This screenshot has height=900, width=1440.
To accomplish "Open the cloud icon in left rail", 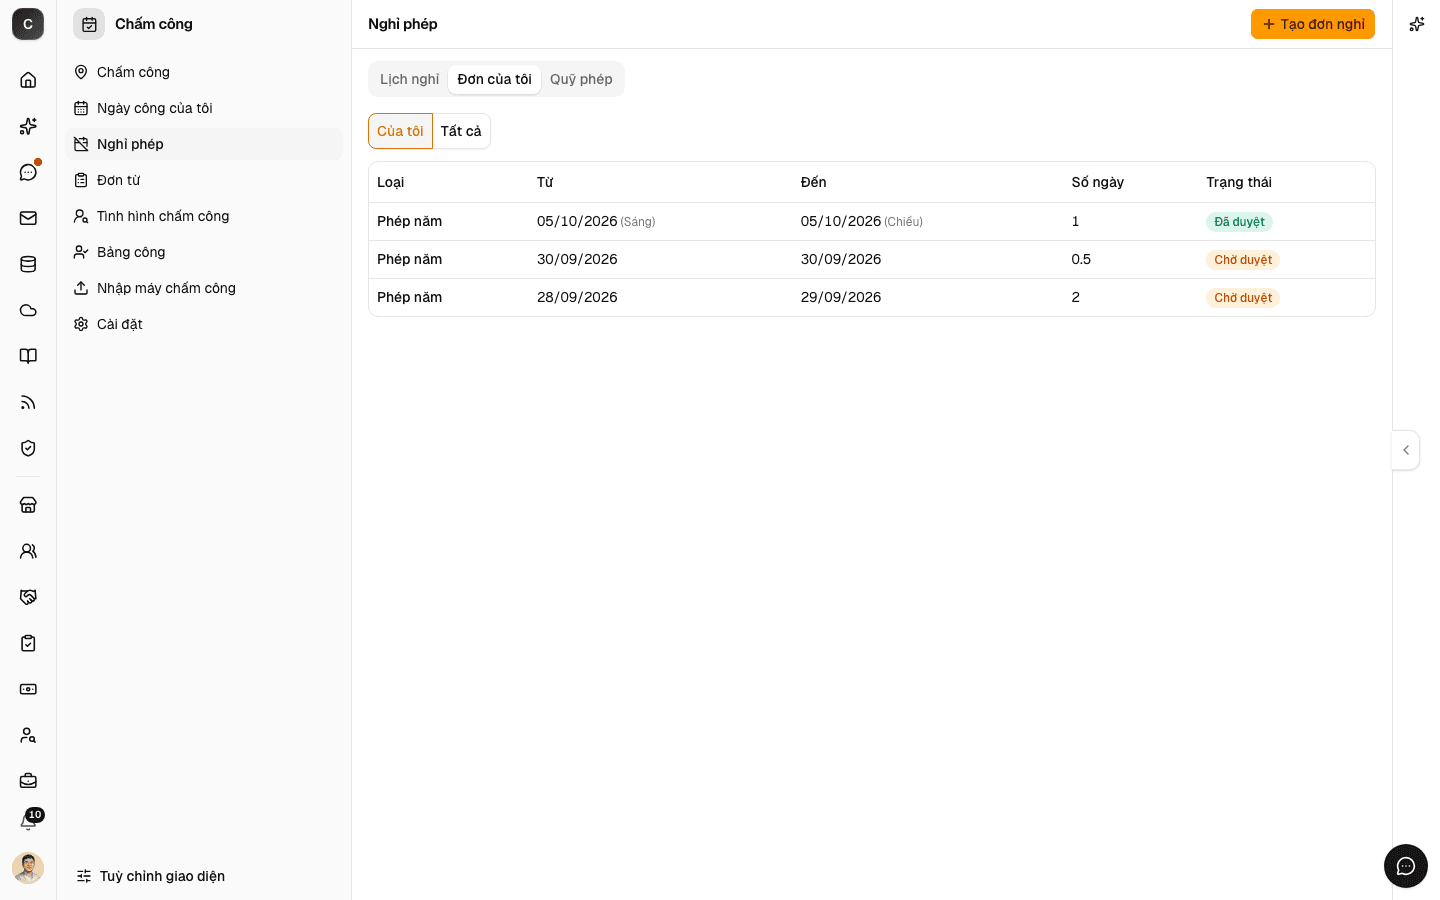I will 28,310.
